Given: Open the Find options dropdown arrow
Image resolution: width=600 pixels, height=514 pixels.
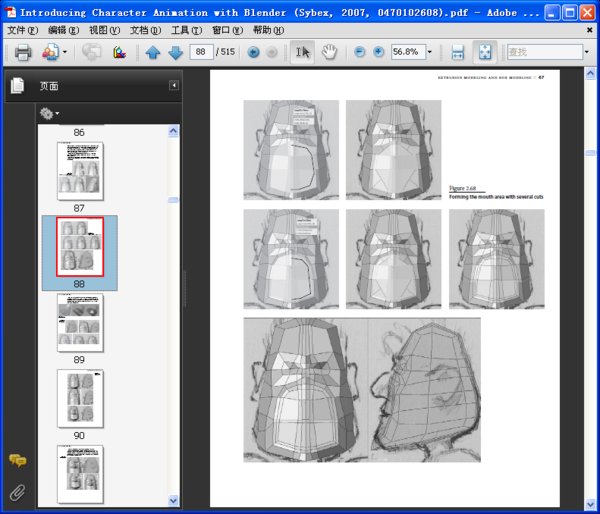Looking at the screenshot, I should (587, 52).
